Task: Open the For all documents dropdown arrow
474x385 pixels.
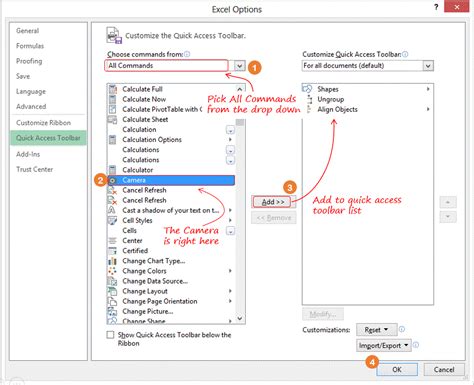Action: 428,66
